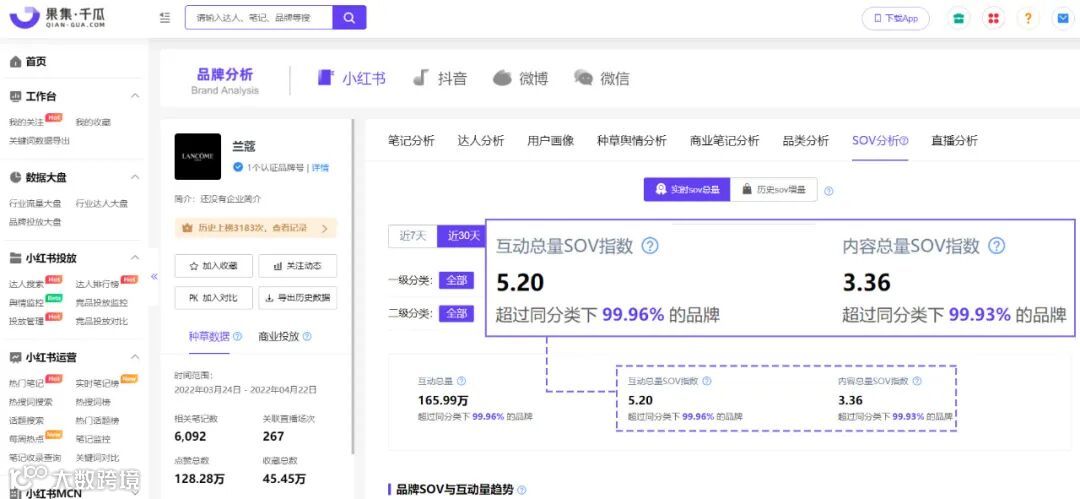Screen dimensions: 1080x499
Task: Collapse the 数据大盘 sidebar section
Action: (x=135, y=177)
